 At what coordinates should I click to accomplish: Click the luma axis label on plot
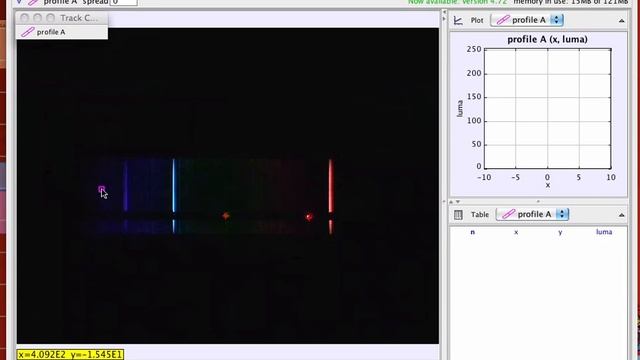(460, 109)
